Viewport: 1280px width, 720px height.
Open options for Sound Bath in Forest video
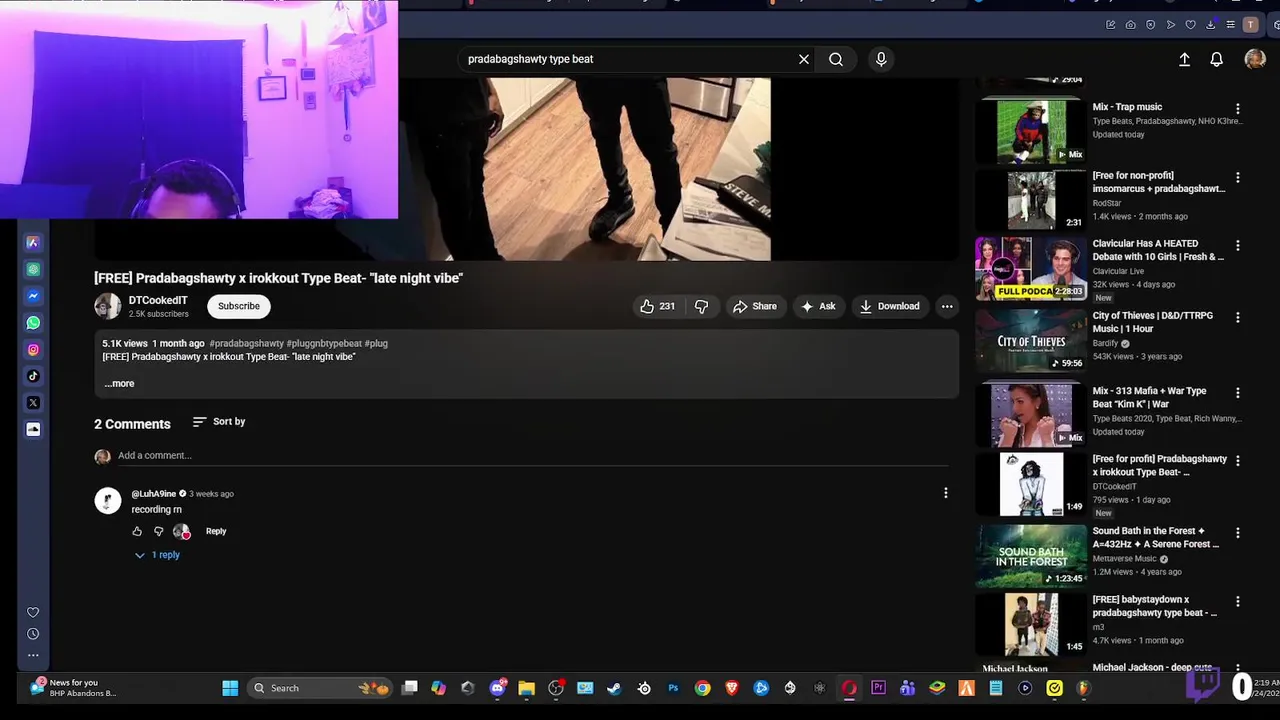pos(1237,534)
